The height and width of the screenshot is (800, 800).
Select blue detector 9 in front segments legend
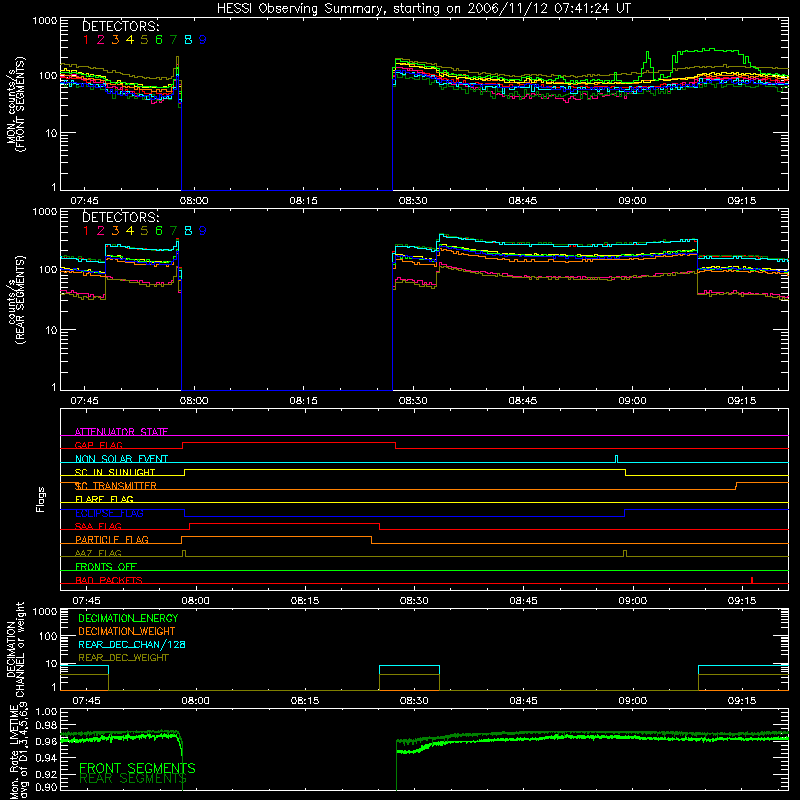[203, 40]
